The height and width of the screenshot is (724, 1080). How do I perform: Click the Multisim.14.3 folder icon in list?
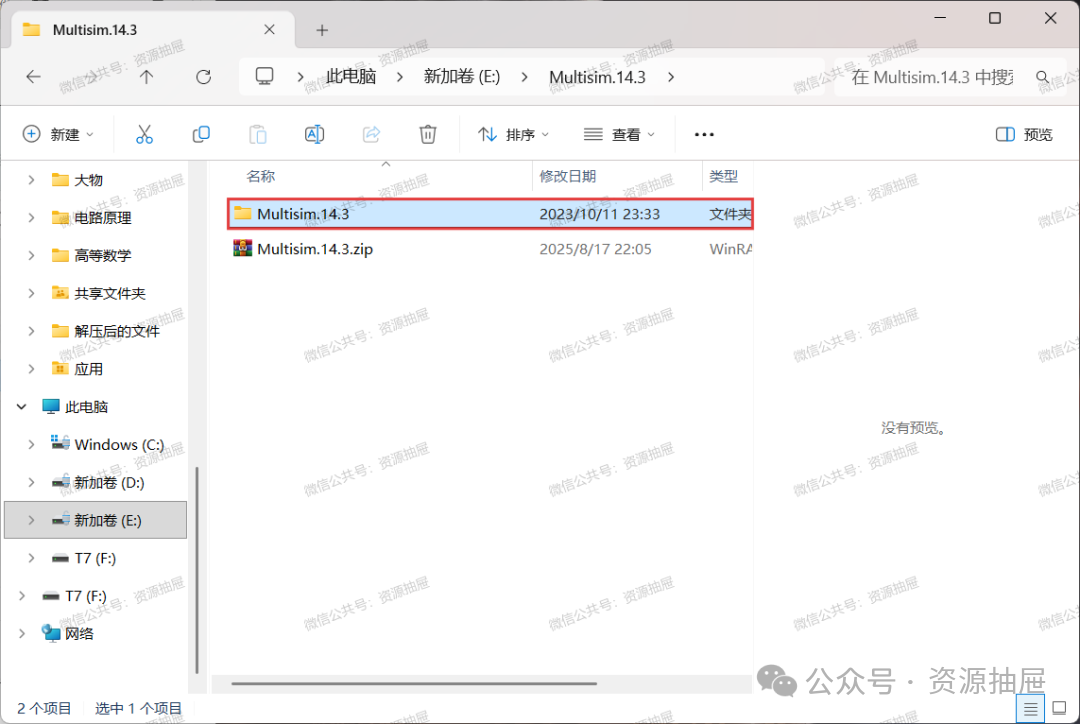[242, 213]
